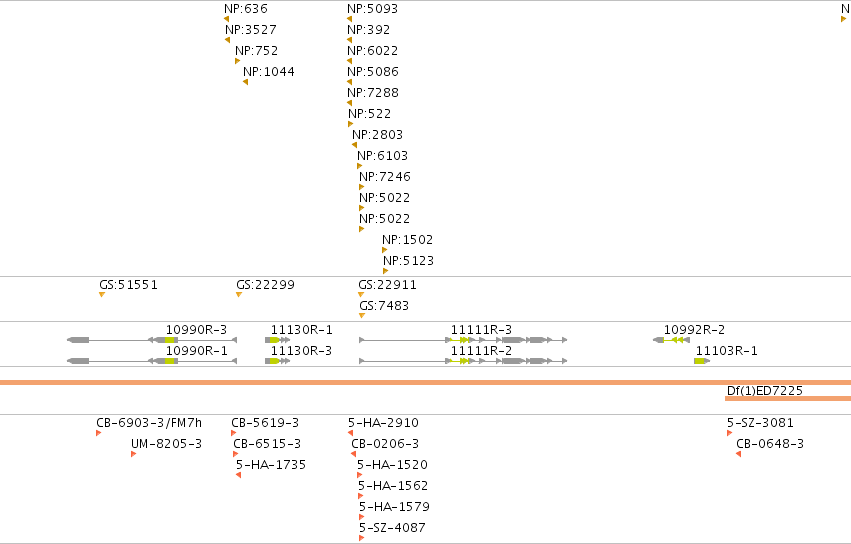Click the NP:5123 label
The image size is (851, 544).
[409, 261]
